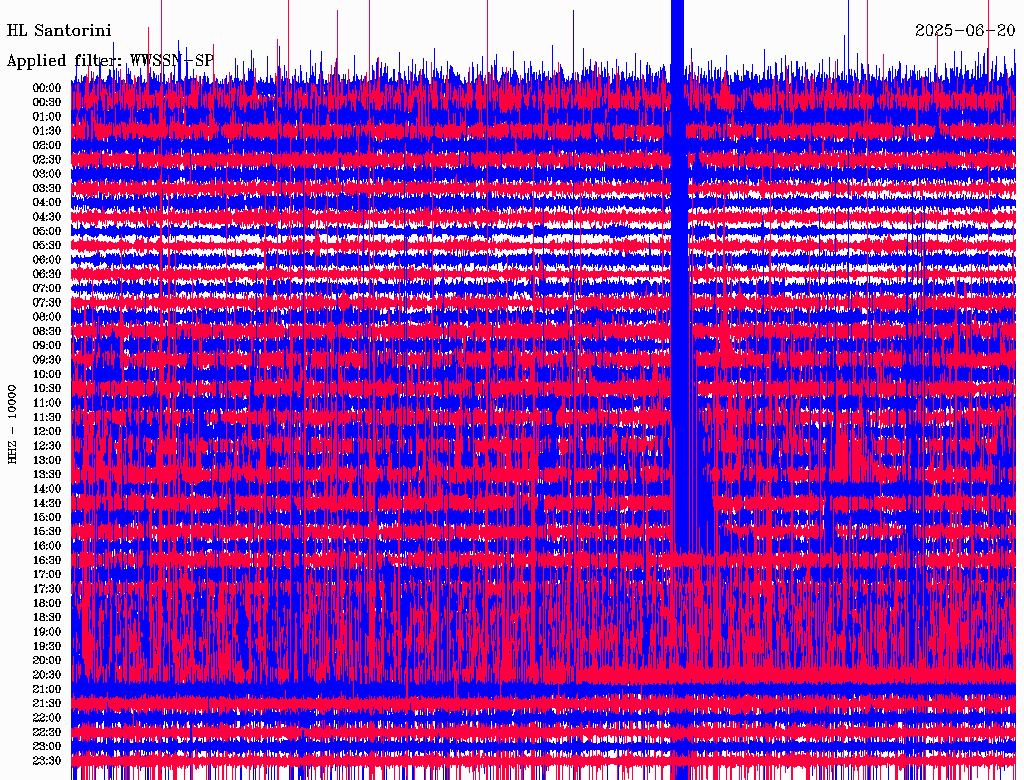The height and width of the screenshot is (780, 1024).
Task: Select the 23:30 time row label
Action: coord(47,760)
